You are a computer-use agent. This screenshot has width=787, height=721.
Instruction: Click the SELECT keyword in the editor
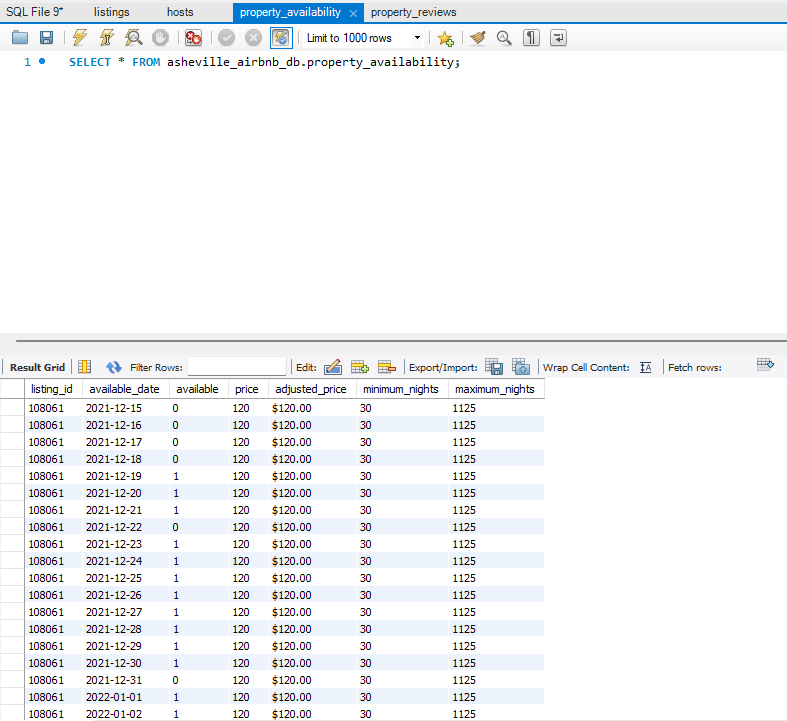90,62
